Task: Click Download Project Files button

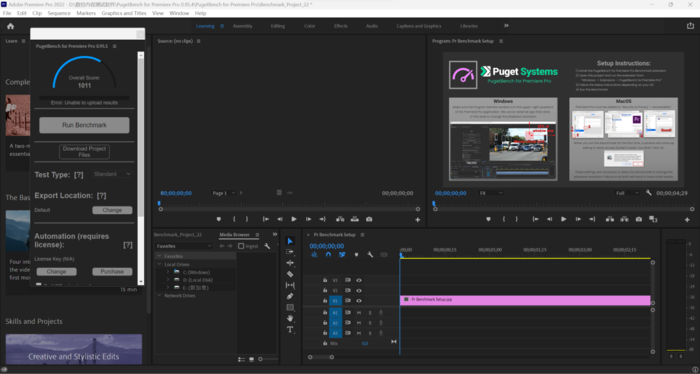Action: tap(84, 152)
